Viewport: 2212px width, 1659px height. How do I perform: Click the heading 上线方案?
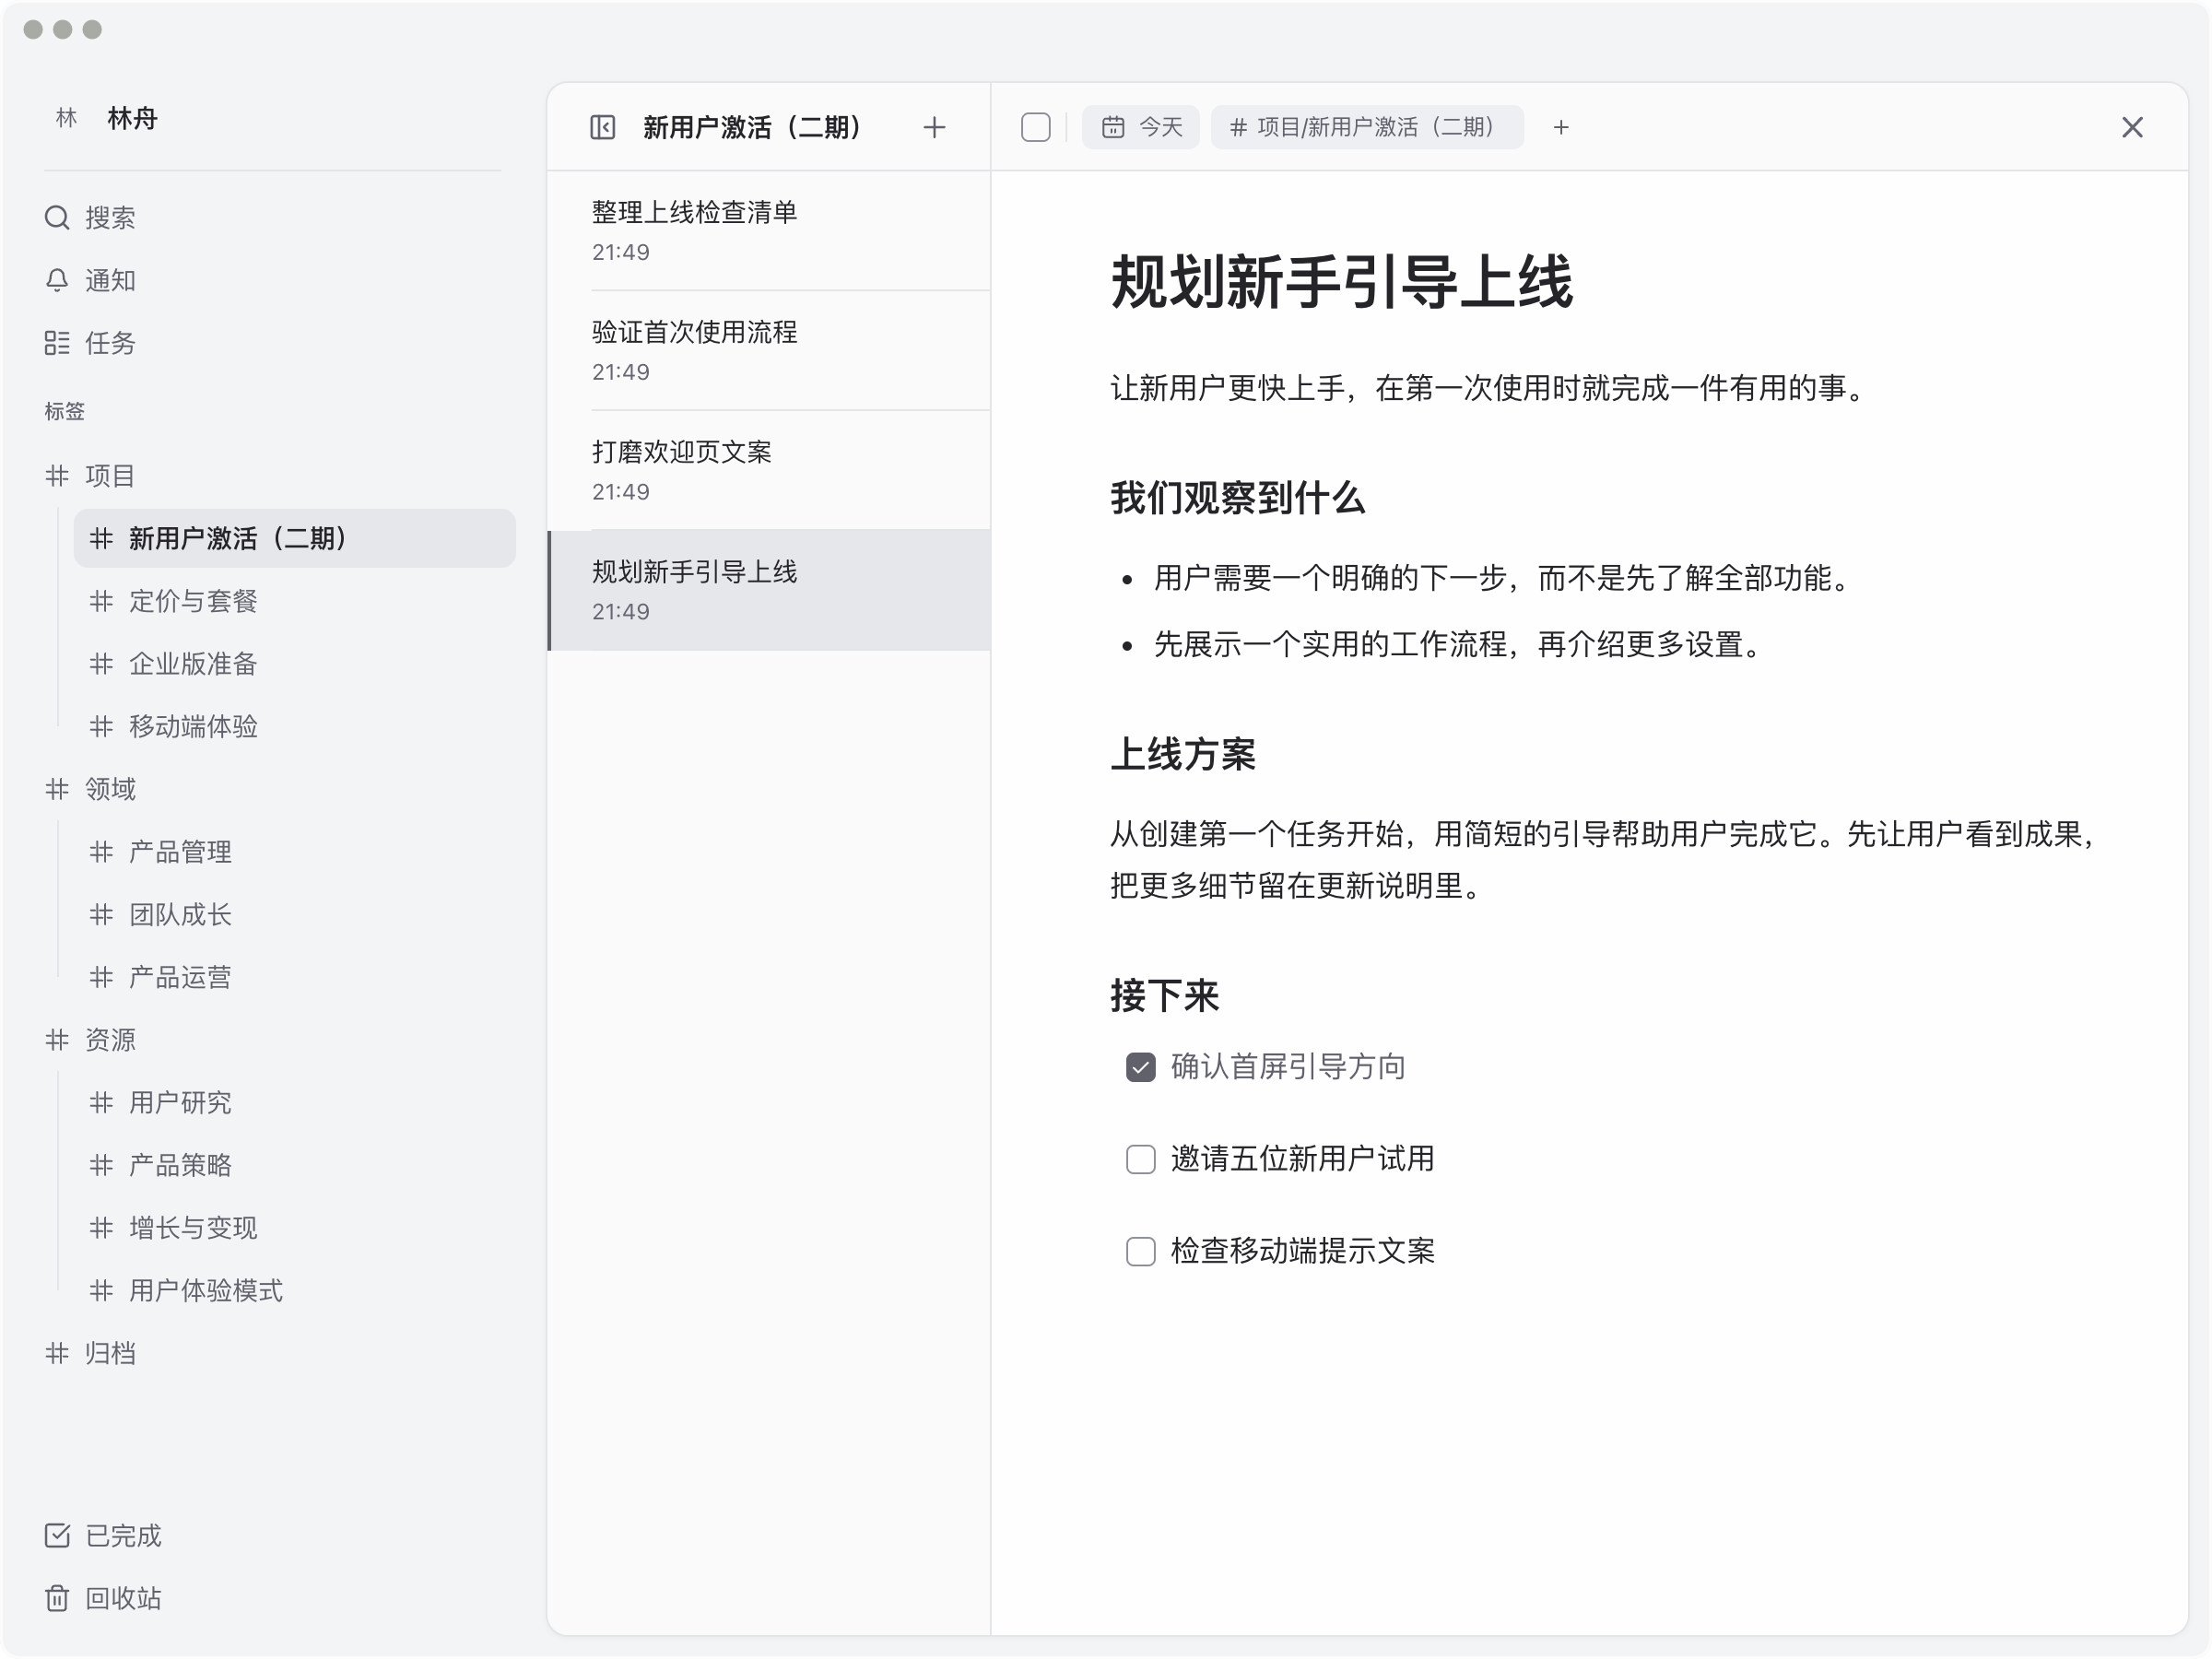(x=1183, y=753)
